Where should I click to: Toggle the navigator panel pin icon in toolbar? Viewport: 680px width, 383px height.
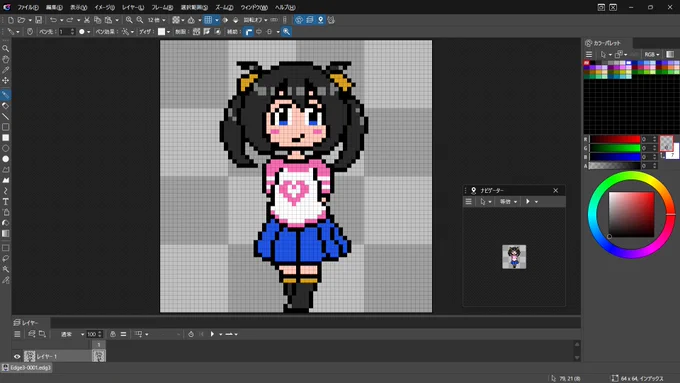320,20
